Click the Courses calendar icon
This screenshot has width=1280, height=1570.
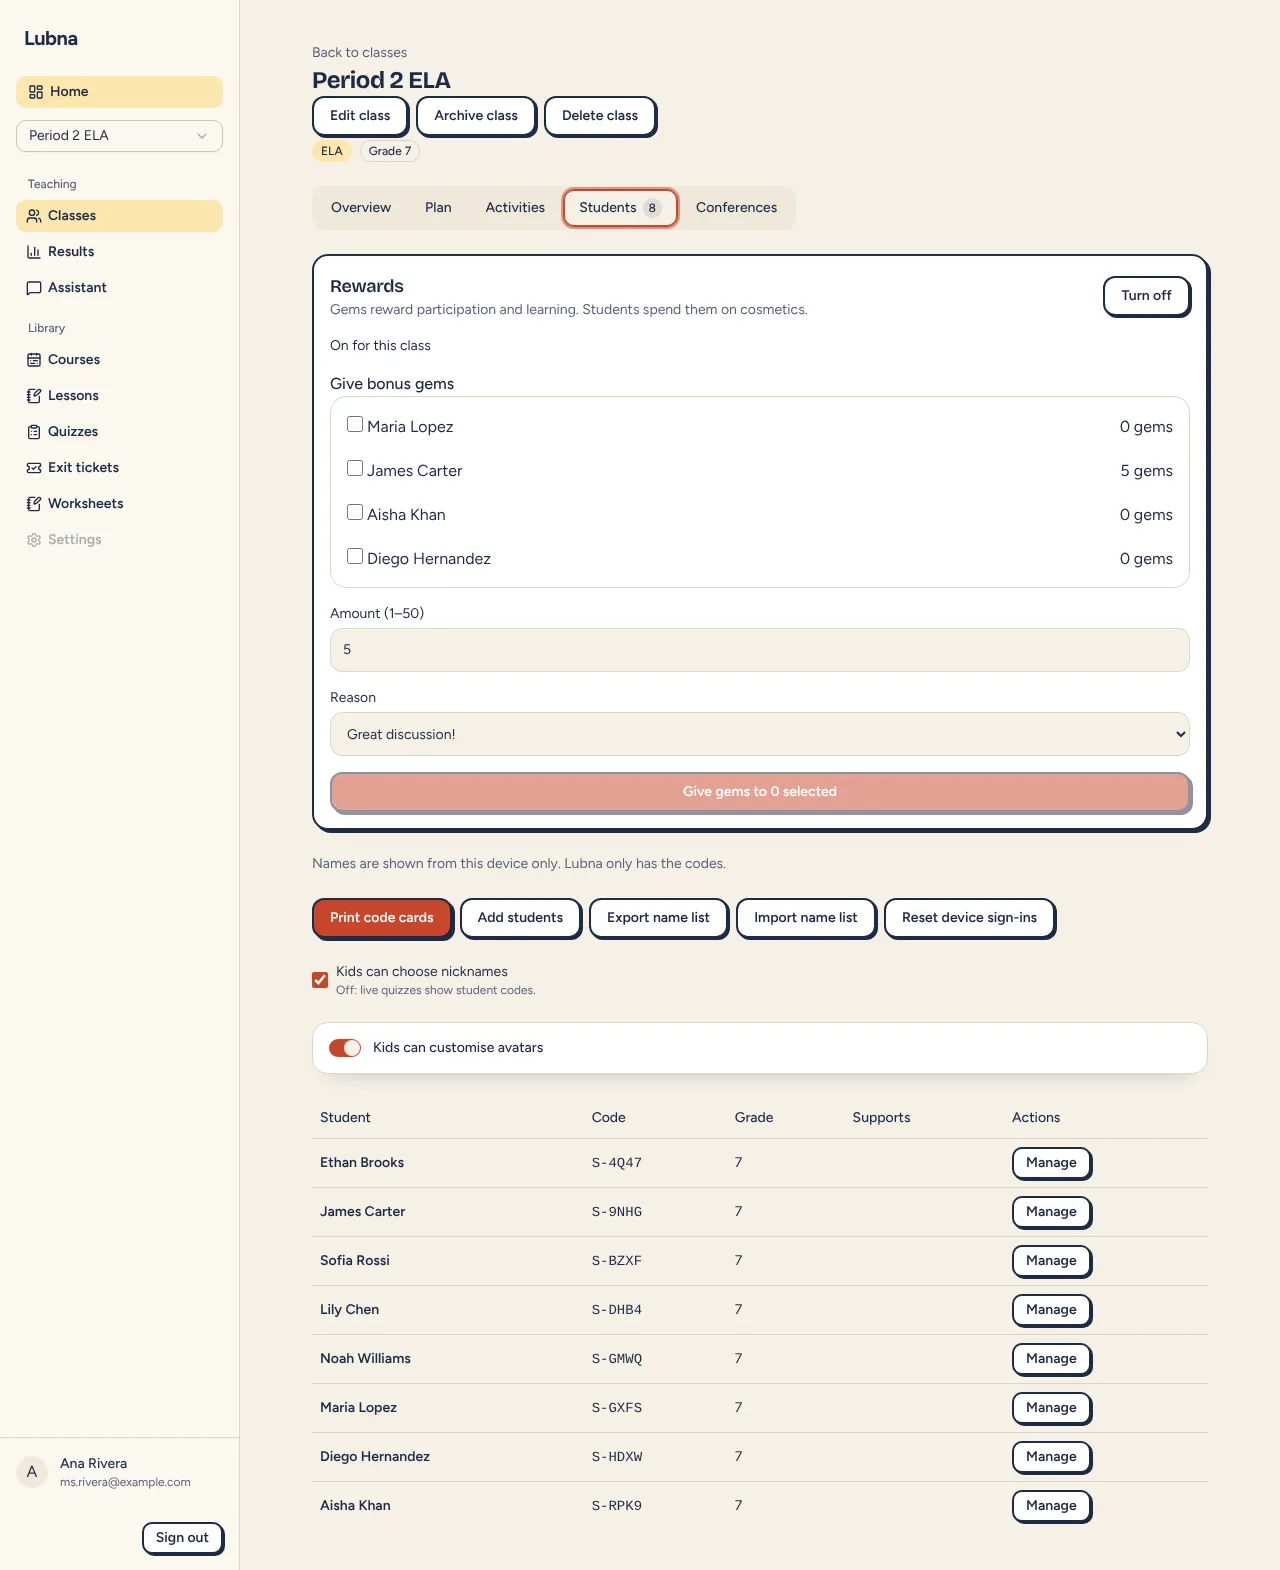tap(34, 360)
